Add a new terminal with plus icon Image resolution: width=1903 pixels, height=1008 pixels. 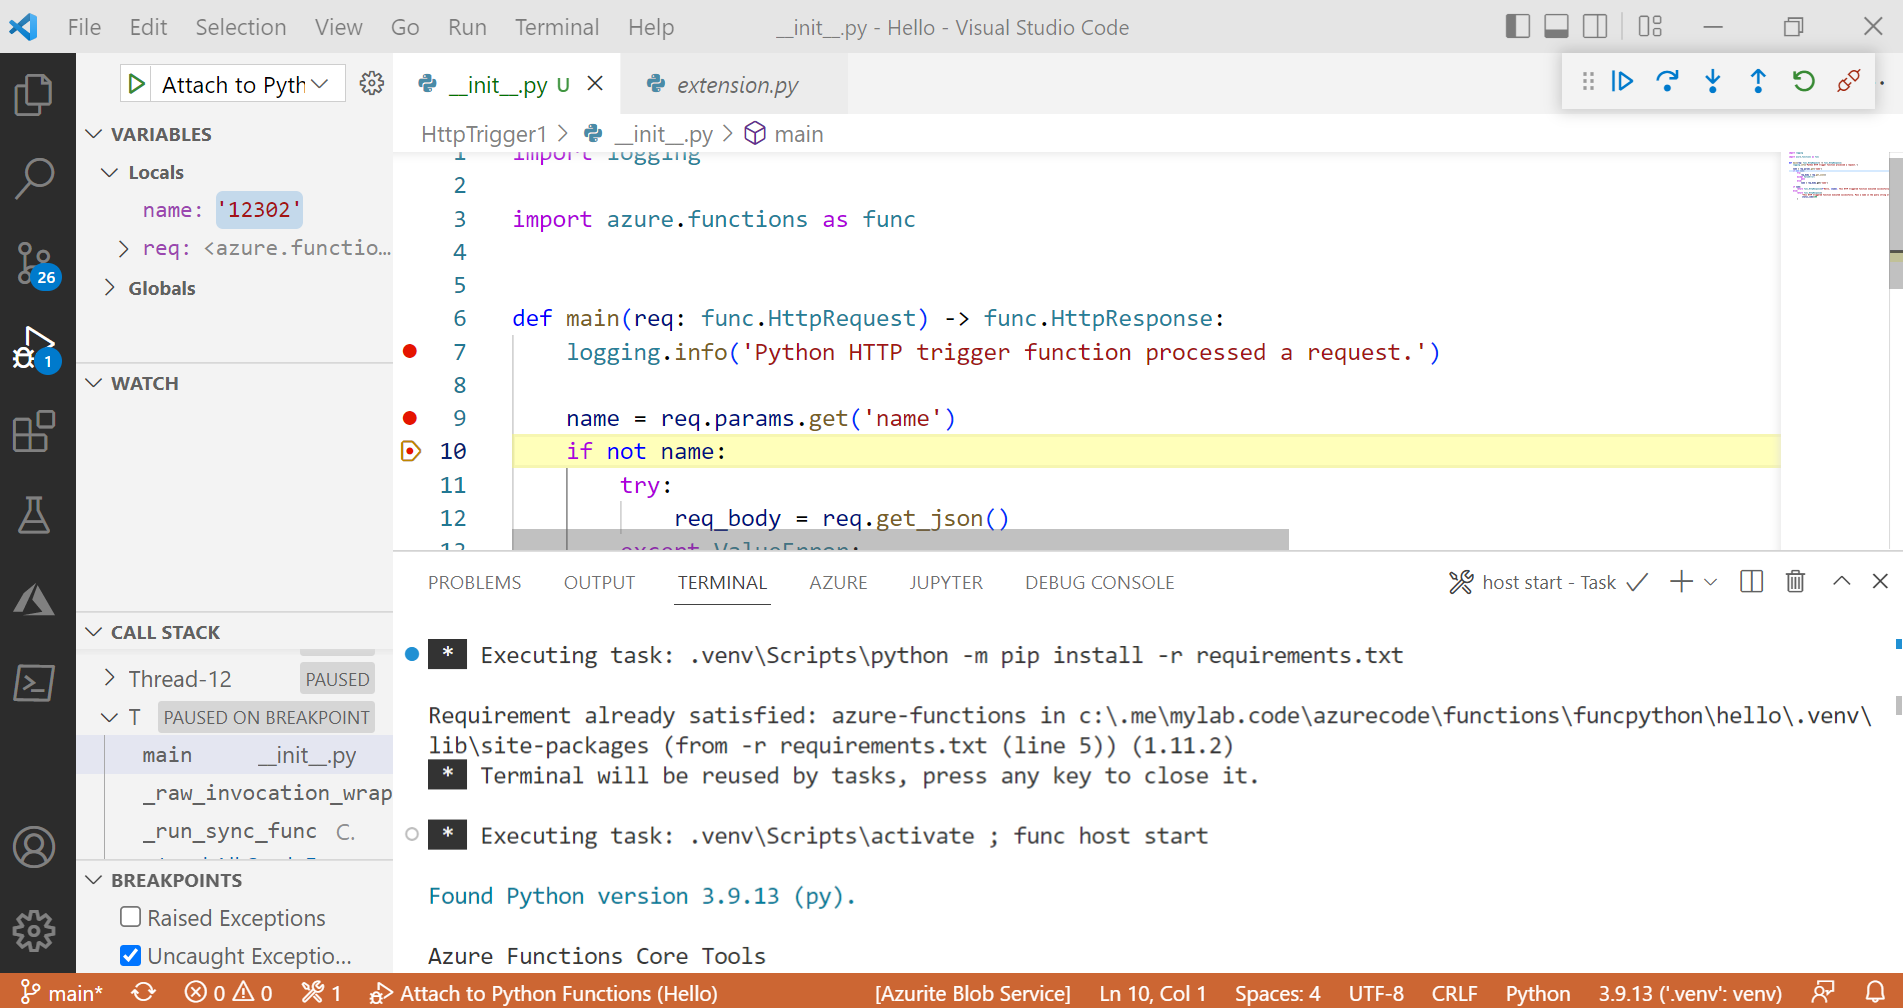pos(1681,582)
